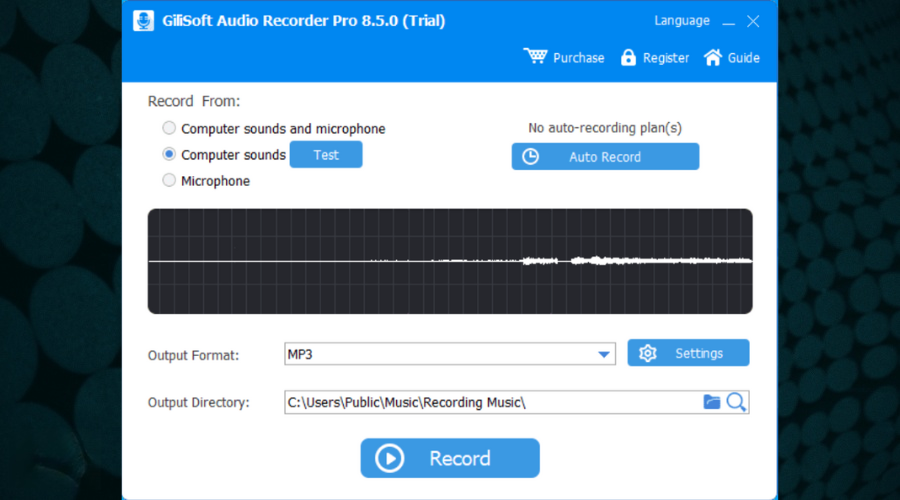Click the Register padlock icon
Viewport: 900px width, 500px height.
(x=628, y=57)
